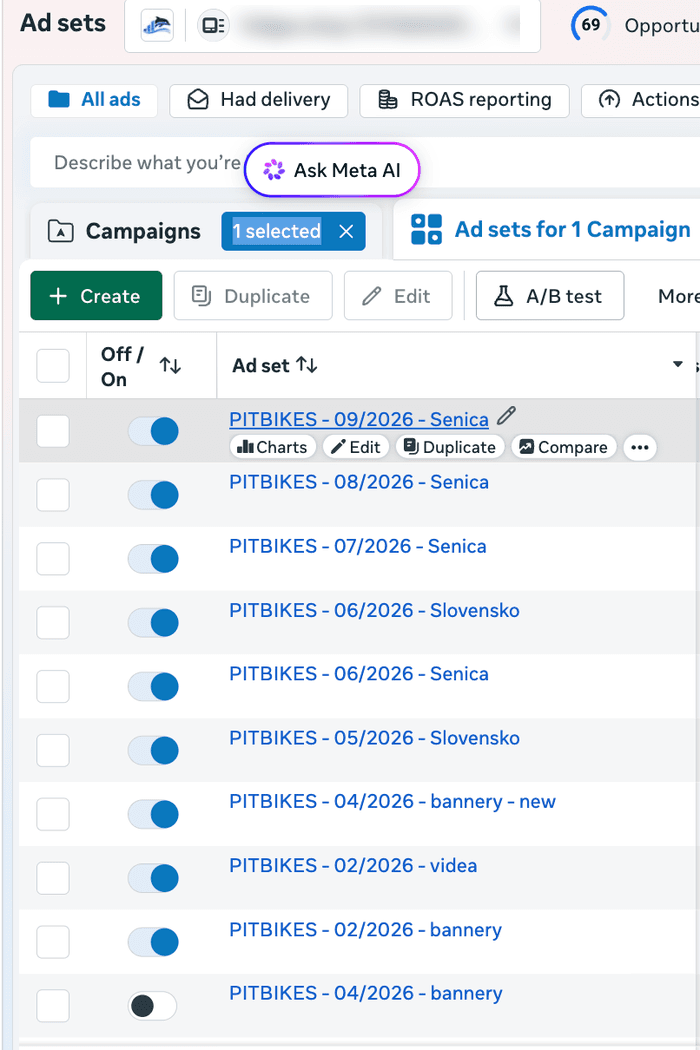
Task: Tick checkbox for PITBIKES 04/2026 bannery
Action: point(53,1006)
